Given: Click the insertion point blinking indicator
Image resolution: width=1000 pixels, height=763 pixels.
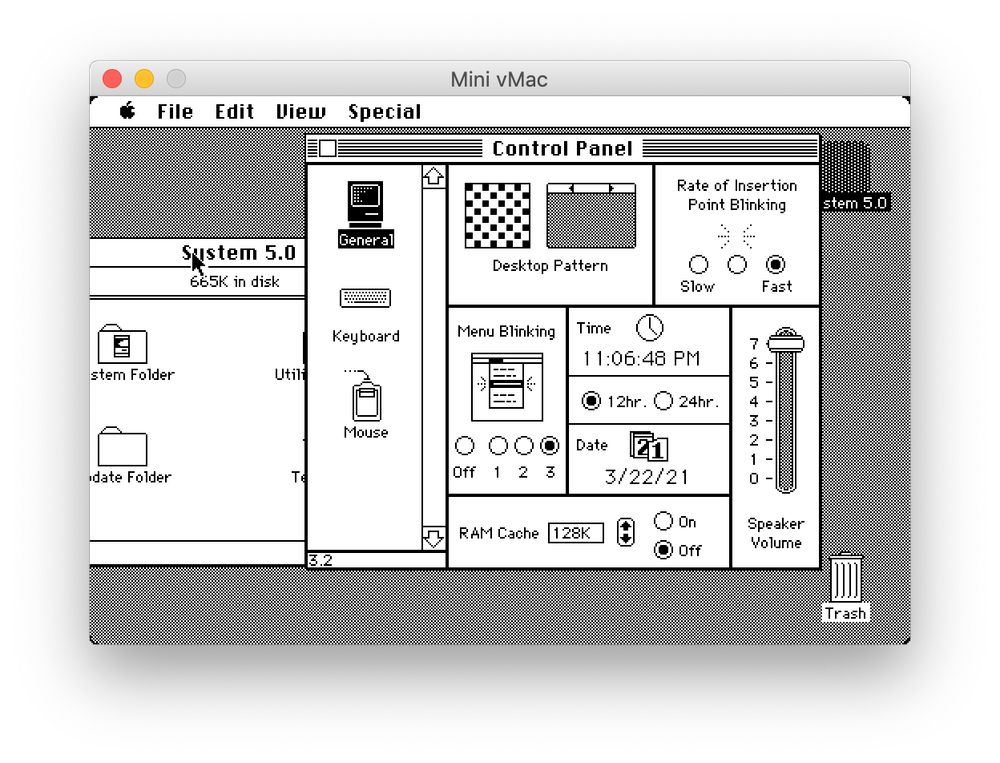Looking at the screenshot, I should pos(737,235).
